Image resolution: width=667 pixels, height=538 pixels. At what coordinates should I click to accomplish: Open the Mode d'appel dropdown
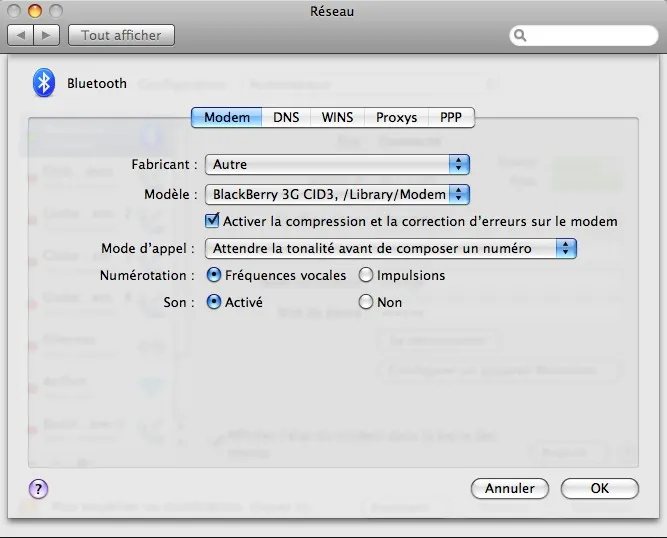click(391, 248)
